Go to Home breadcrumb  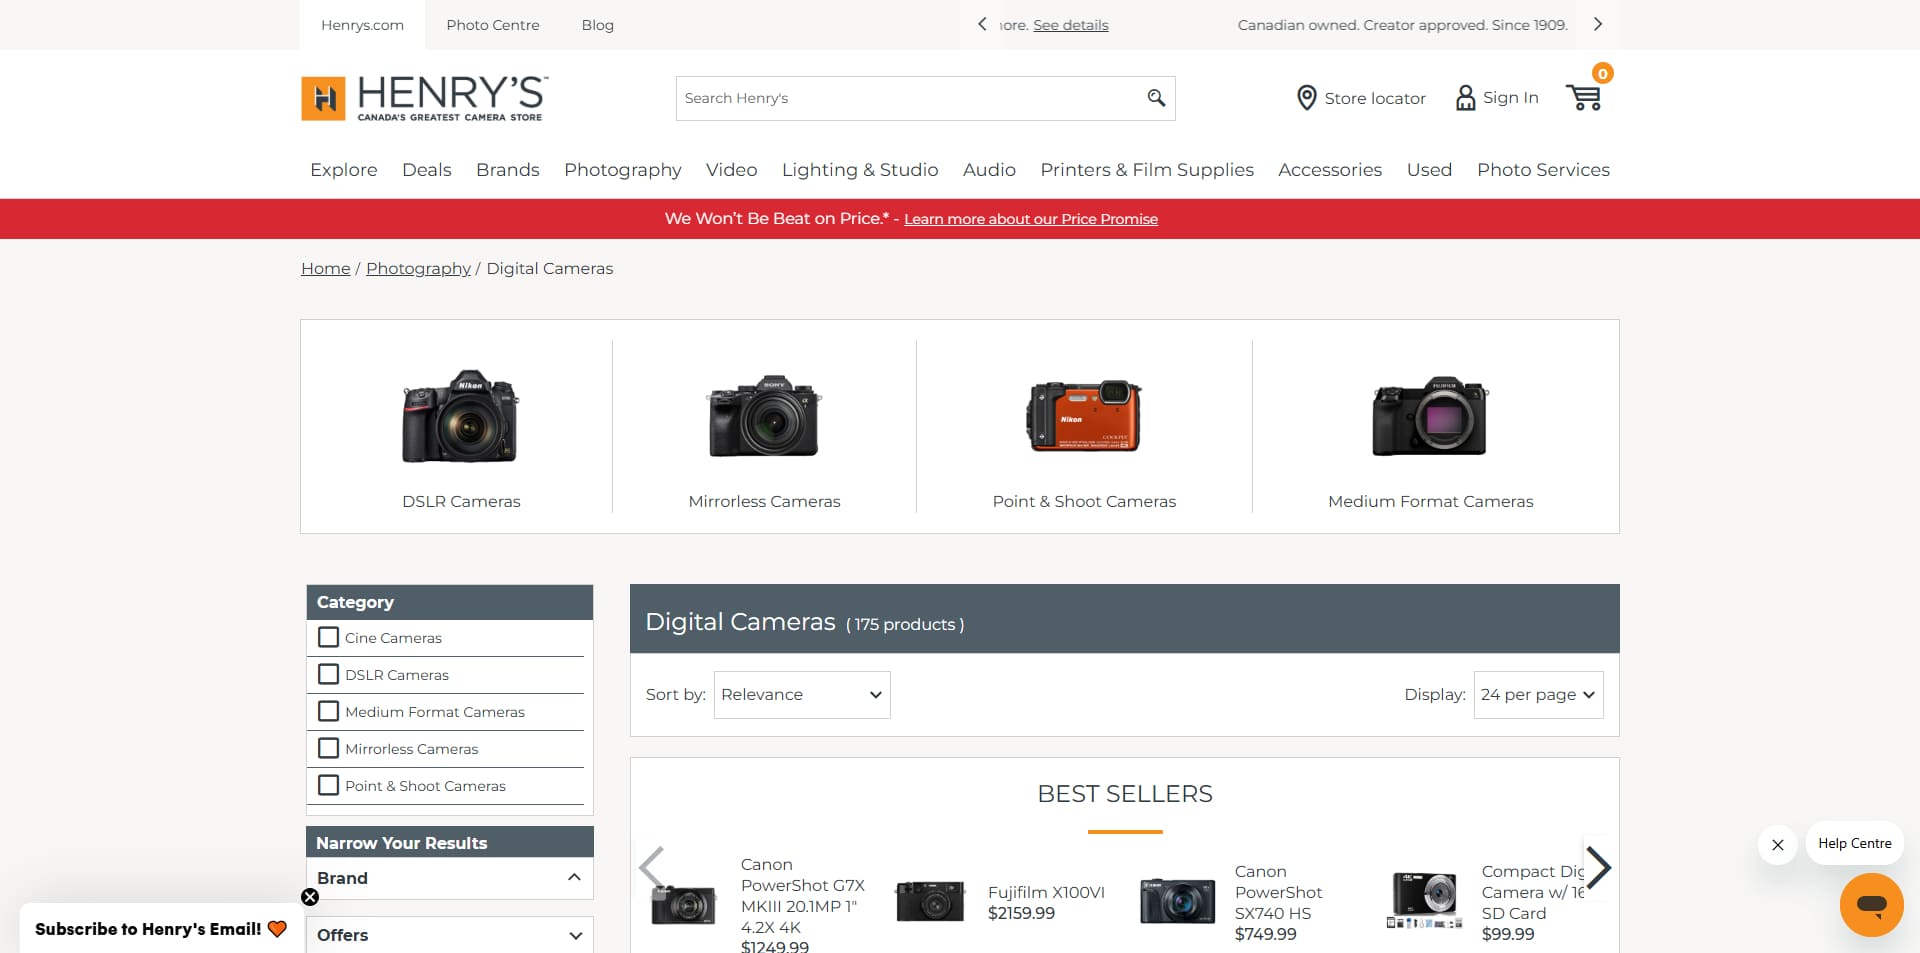[326, 268]
